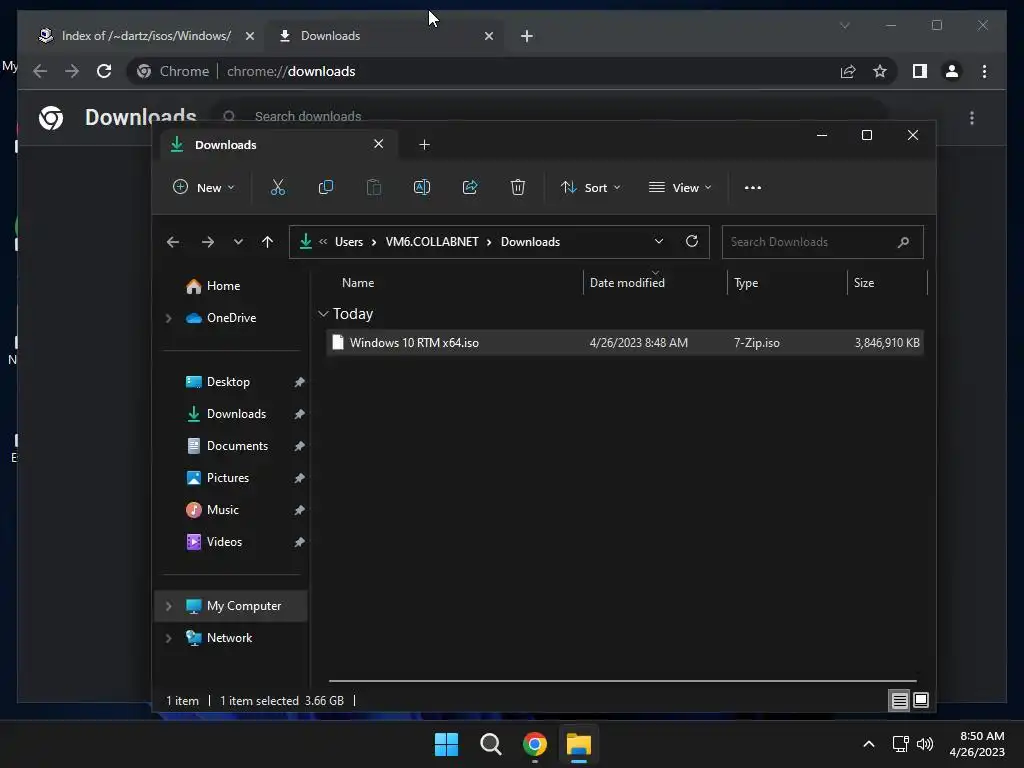Click the Delete trash icon in Explorer toolbar
The width and height of the screenshot is (1024, 768).
[x=518, y=187]
